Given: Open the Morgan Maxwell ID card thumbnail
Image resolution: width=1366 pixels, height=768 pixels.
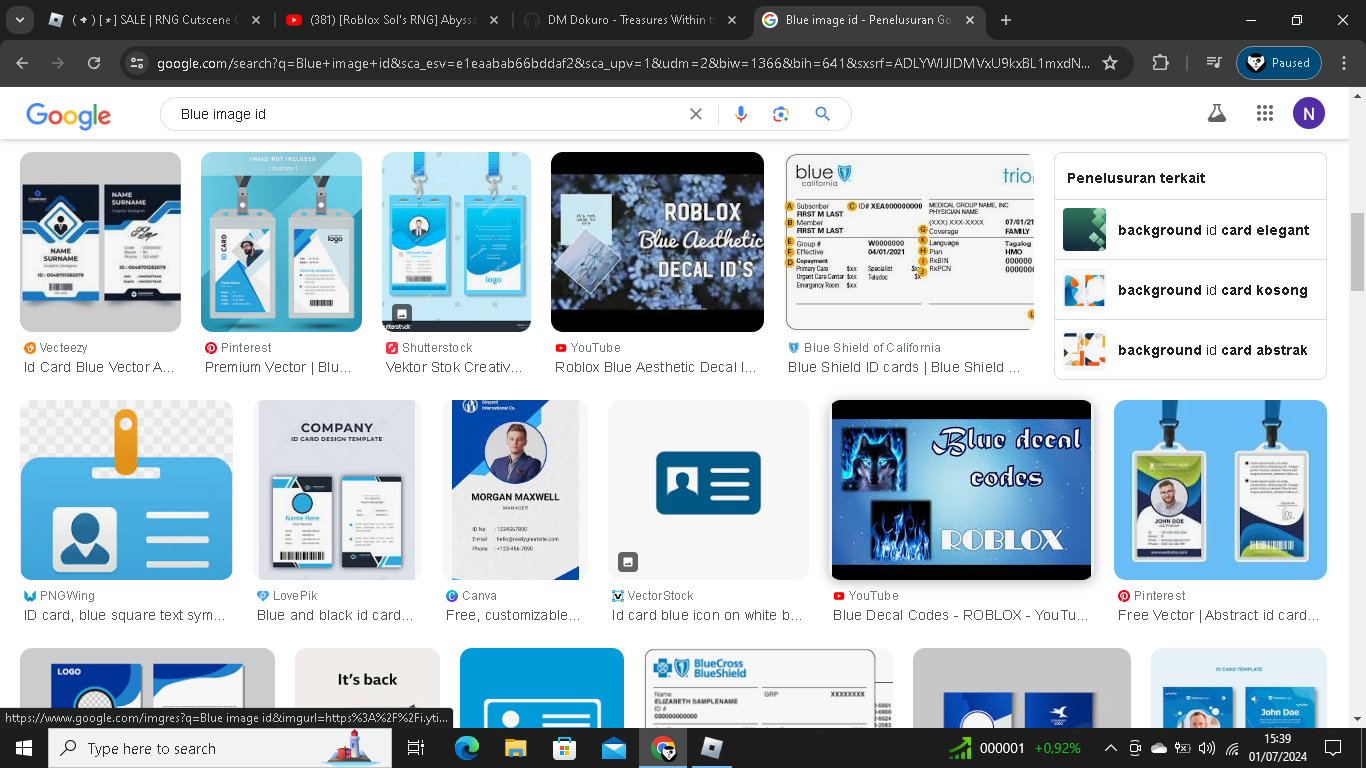Looking at the screenshot, I should pyautogui.click(x=515, y=490).
